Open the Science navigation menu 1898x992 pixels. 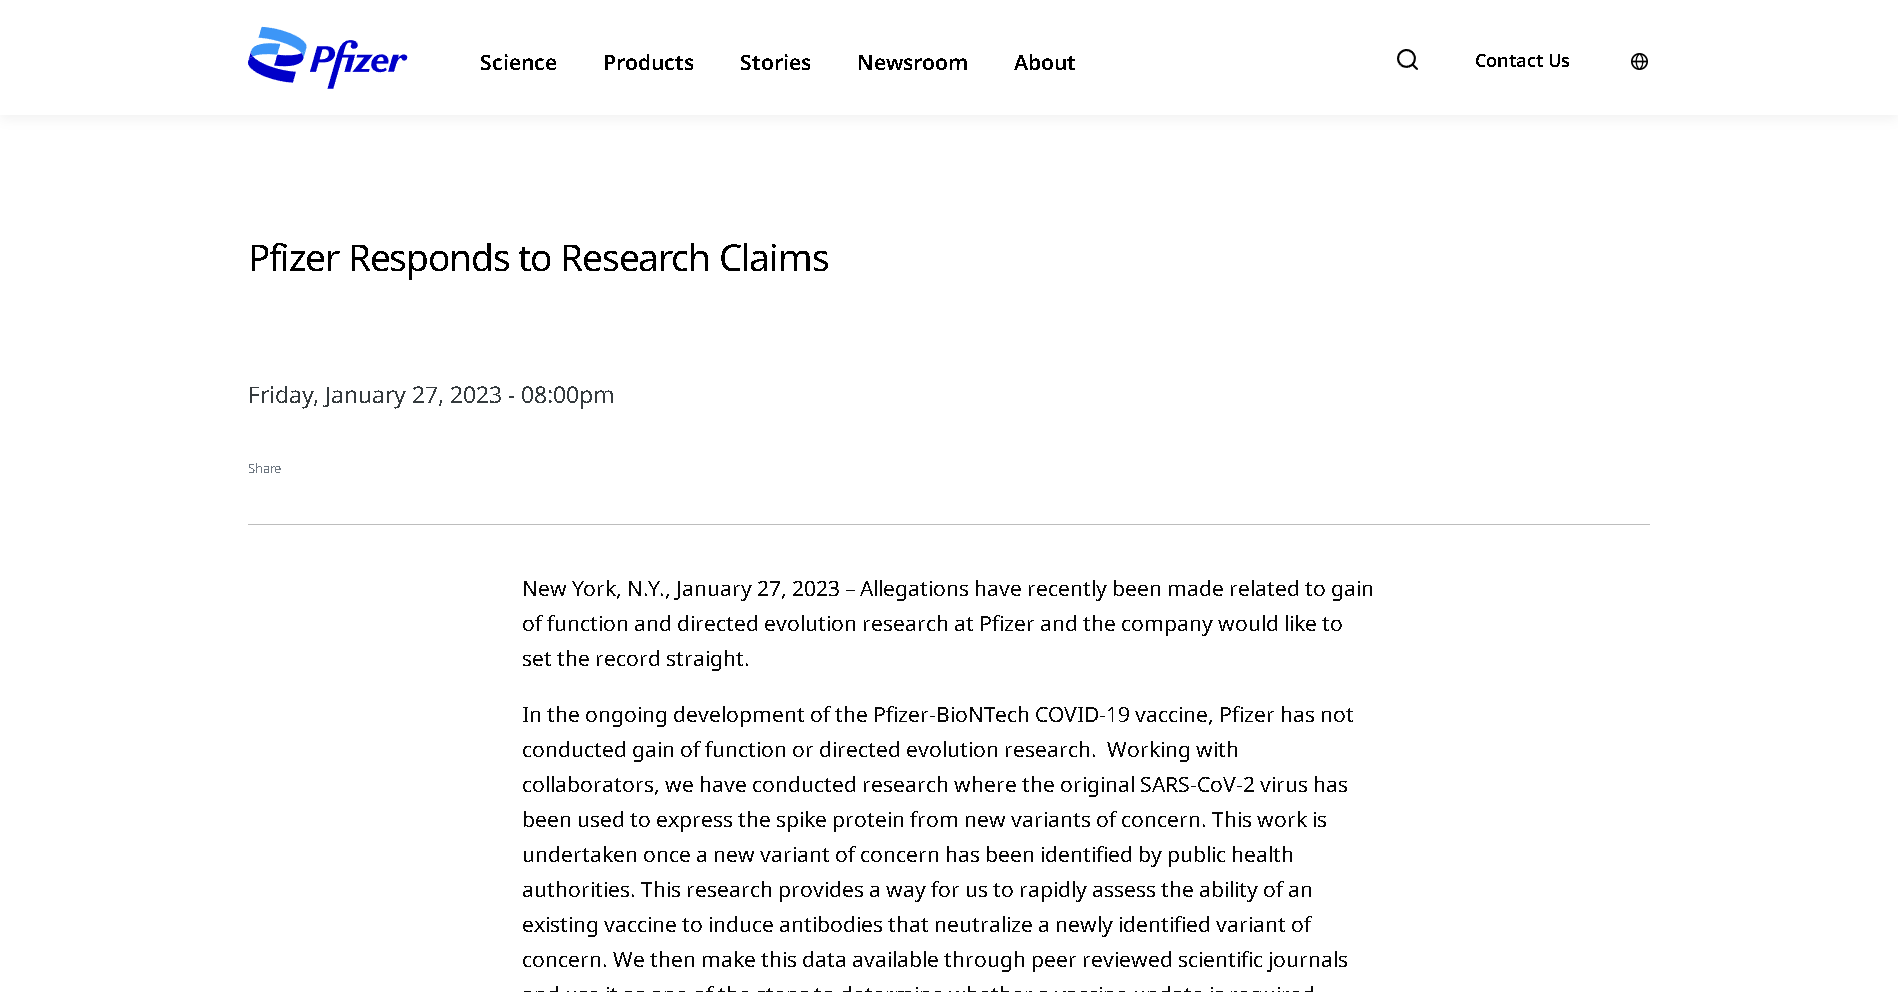click(x=518, y=63)
